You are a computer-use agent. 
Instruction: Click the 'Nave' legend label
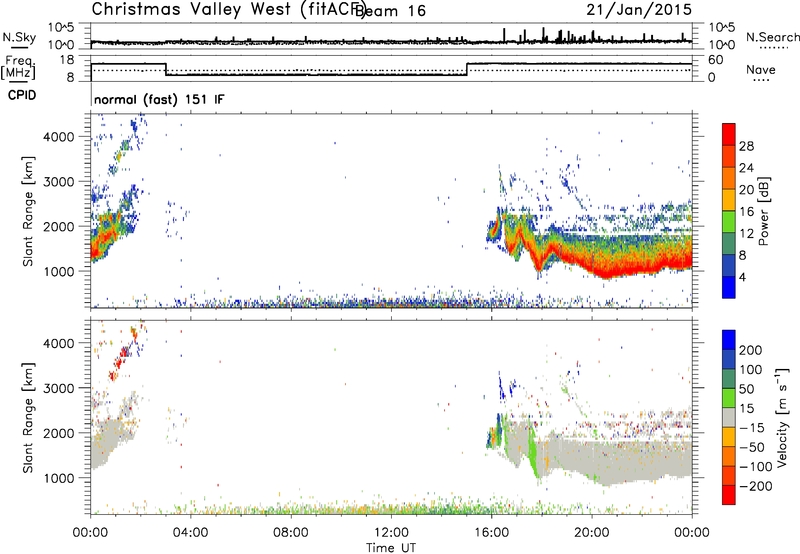761,69
